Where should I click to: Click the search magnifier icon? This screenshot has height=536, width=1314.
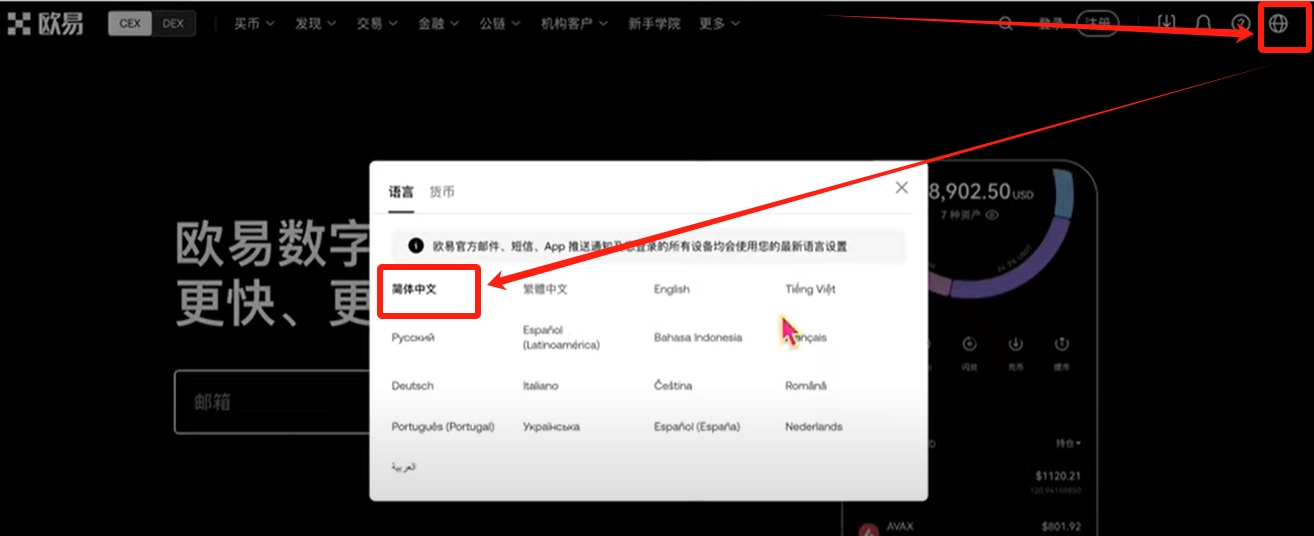pyautogui.click(x=1006, y=23)
